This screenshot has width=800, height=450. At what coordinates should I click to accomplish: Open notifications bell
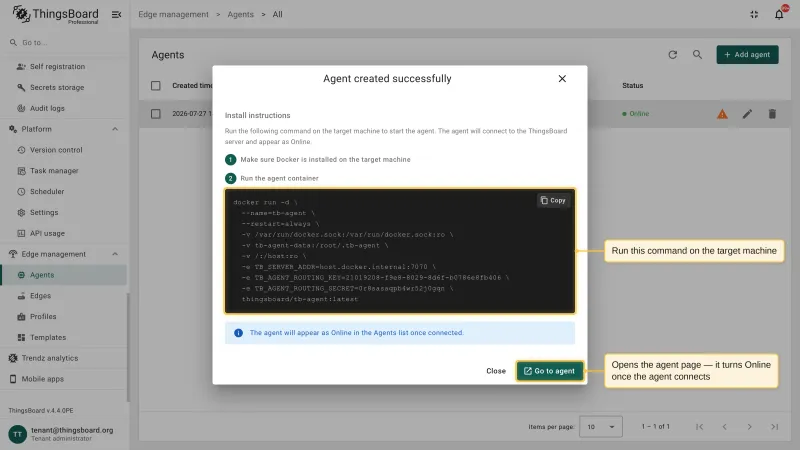779,14
